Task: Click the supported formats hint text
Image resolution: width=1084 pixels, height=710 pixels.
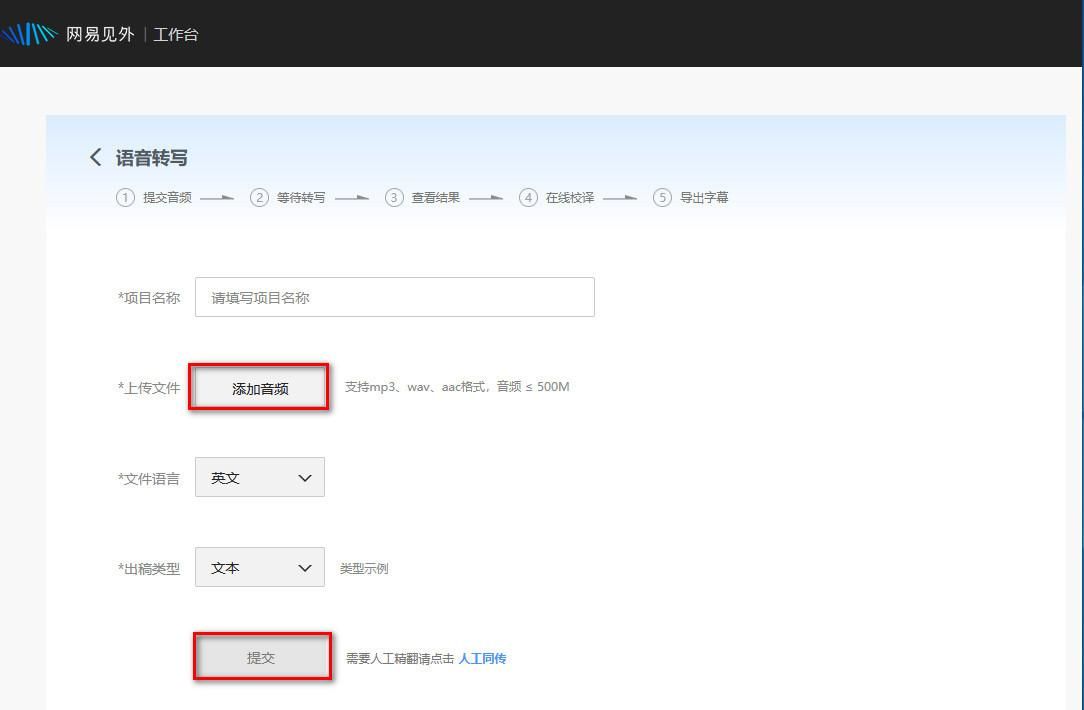Action: (x=457, y=386)
